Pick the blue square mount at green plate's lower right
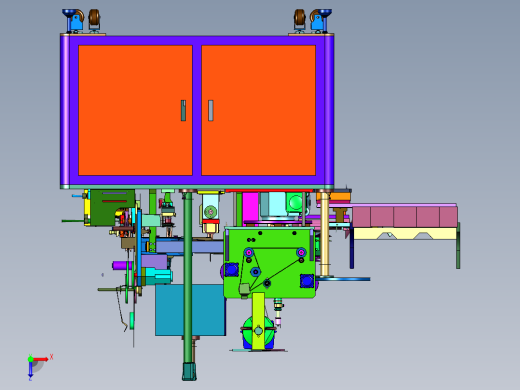The image size is (520, 390). click(307, 281)
